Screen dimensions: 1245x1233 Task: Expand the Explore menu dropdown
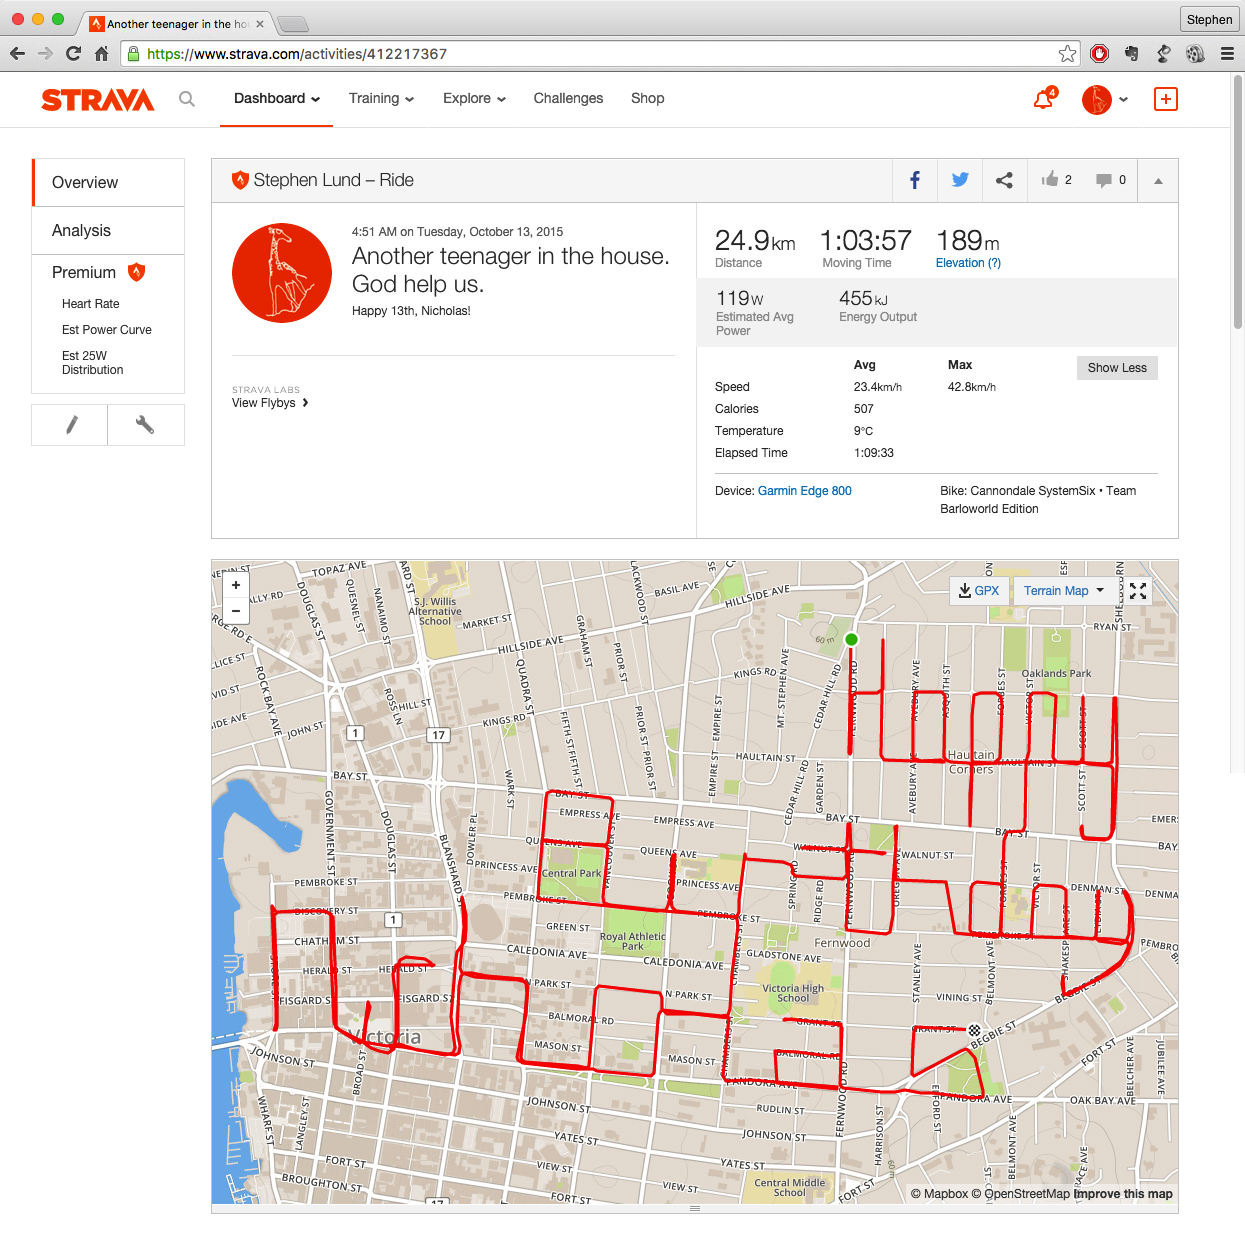click(474, 98)
